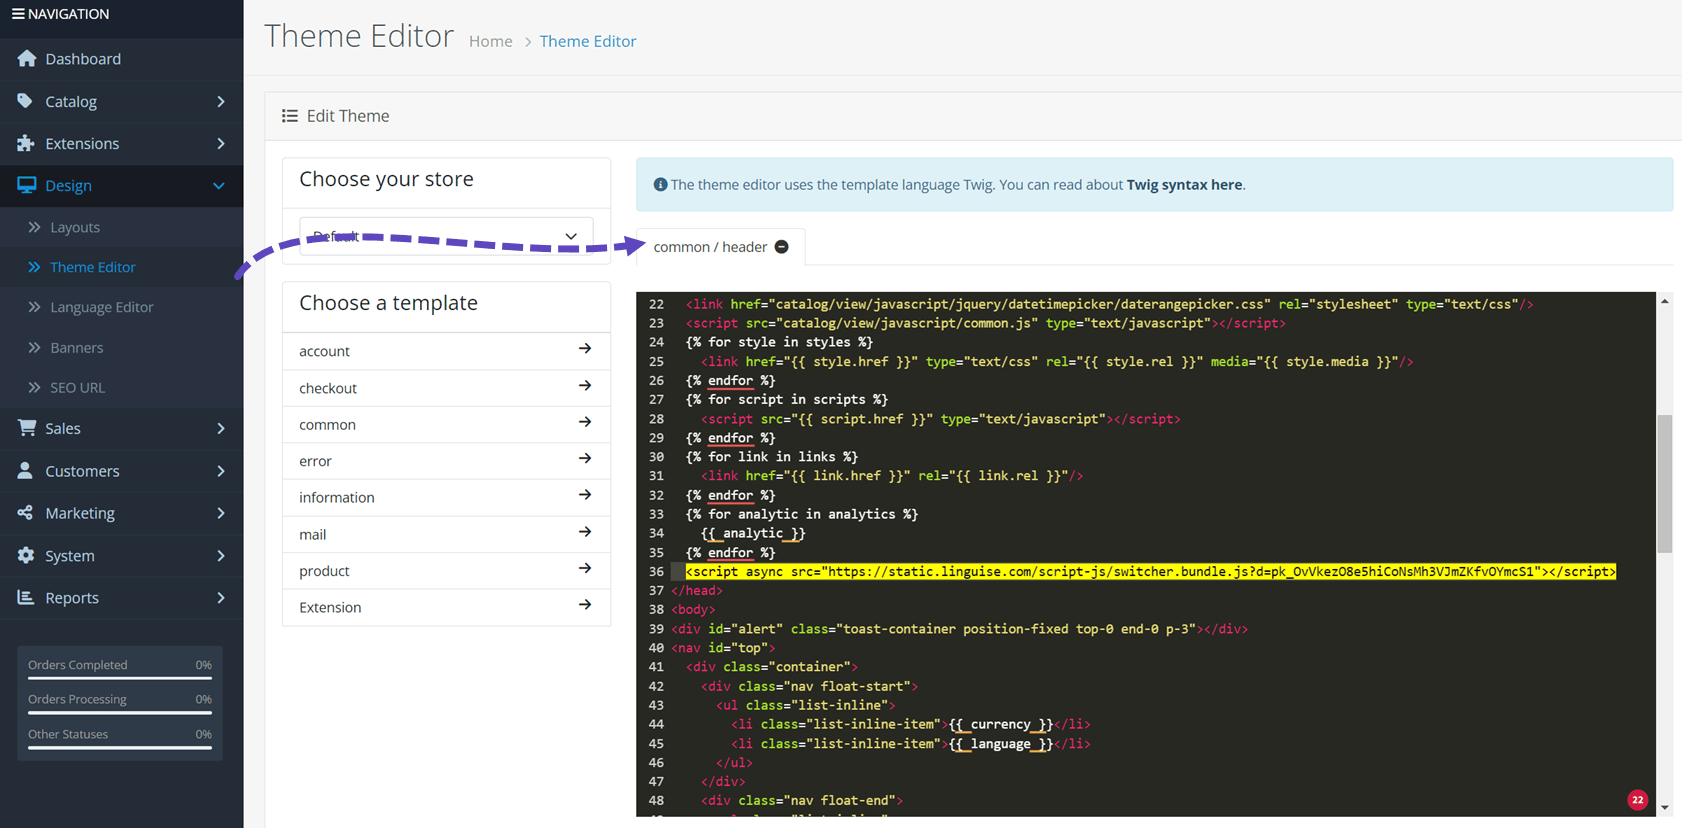Click the Catalog tag icon
The width and height of the screenshot is (1682, 828).
coord(25,101)
